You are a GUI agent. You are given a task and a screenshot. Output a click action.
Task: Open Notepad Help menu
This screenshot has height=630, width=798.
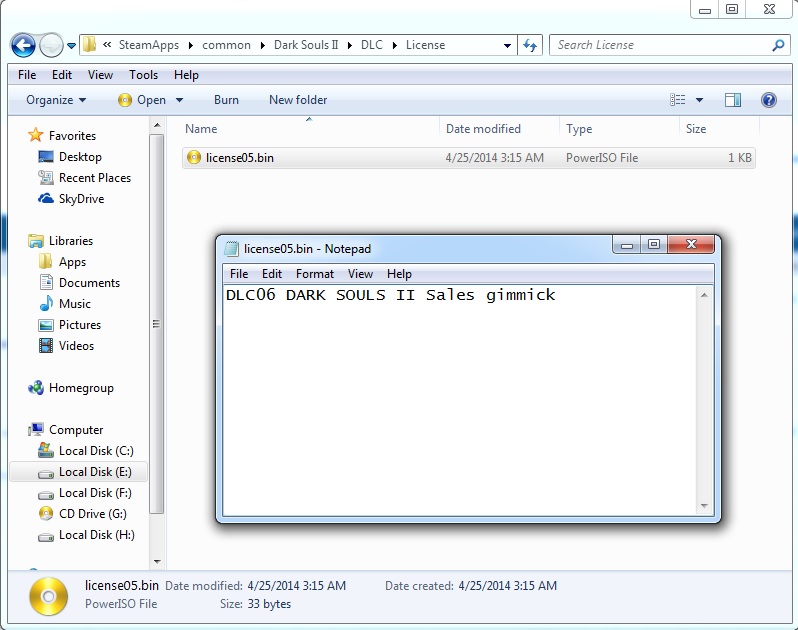point(399,274)
